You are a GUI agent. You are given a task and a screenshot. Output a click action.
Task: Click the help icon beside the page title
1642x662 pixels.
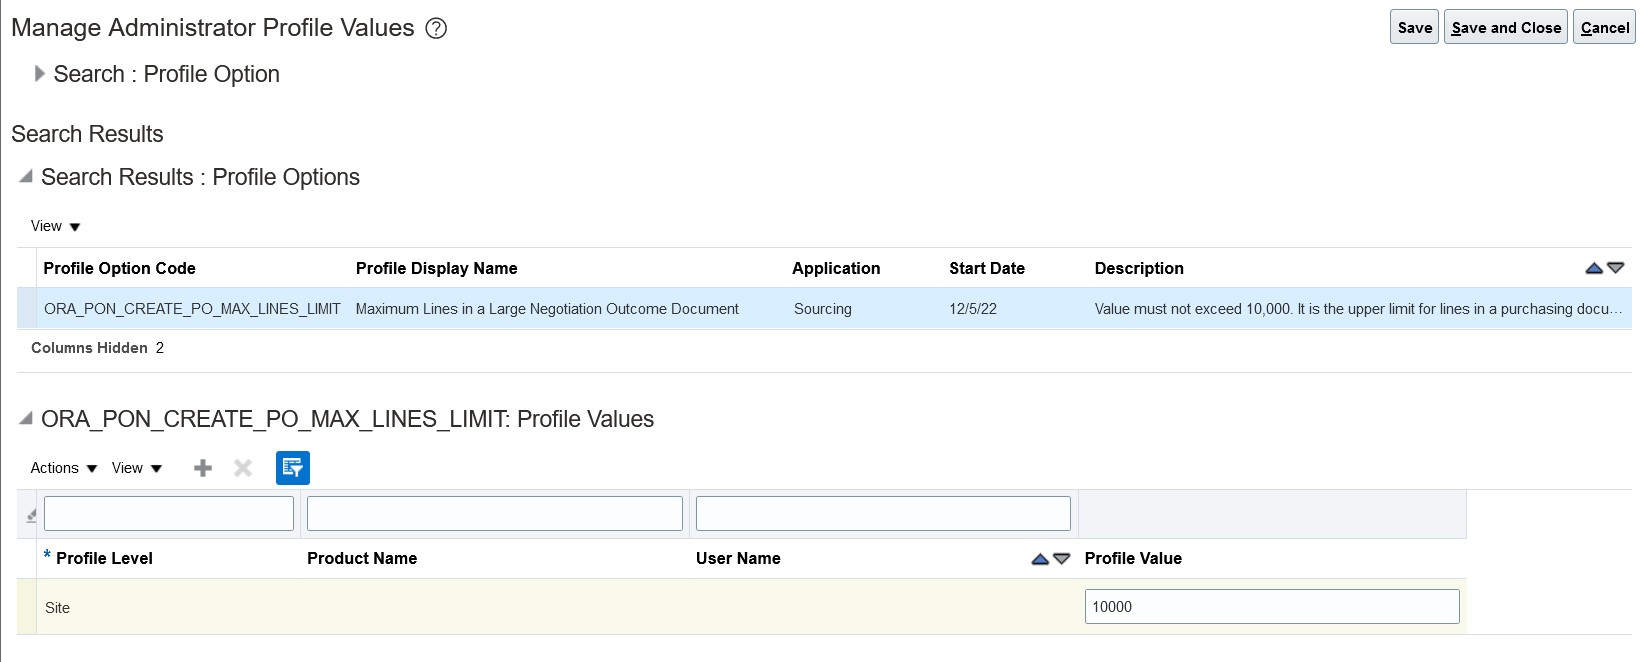436,28
